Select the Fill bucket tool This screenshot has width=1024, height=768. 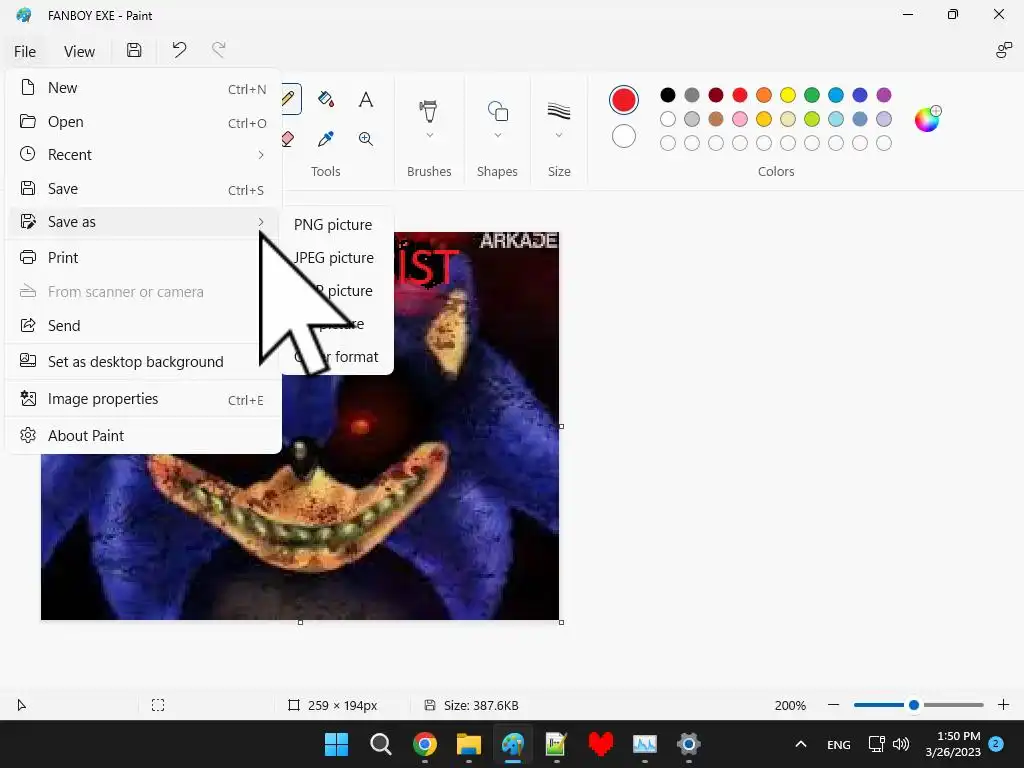[x=326, y=99]
